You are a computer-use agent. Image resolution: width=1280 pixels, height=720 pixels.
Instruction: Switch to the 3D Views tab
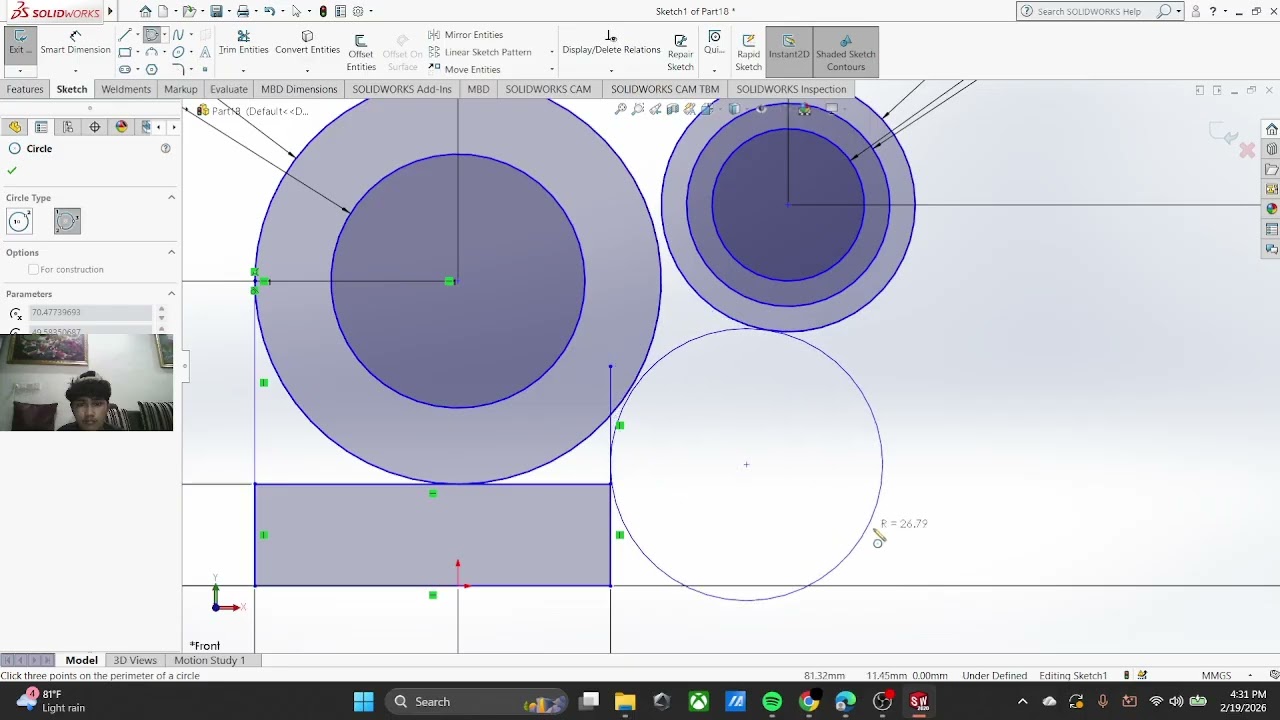(x=135, y=660)
